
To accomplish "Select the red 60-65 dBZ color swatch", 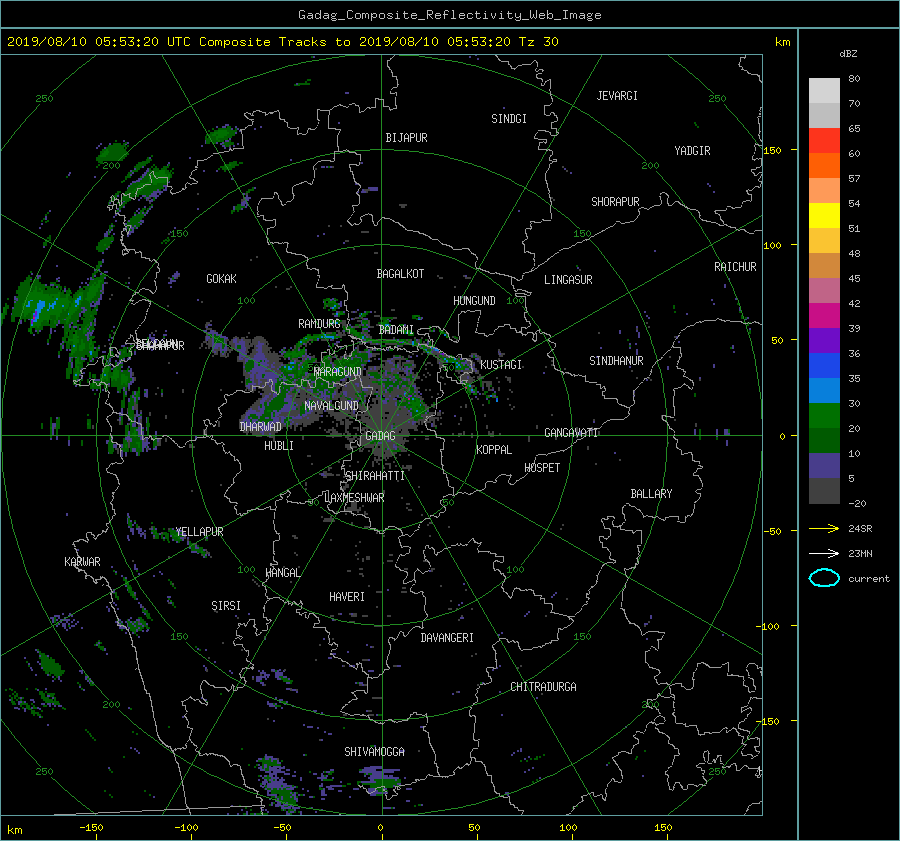I will (x=824, y=140).
